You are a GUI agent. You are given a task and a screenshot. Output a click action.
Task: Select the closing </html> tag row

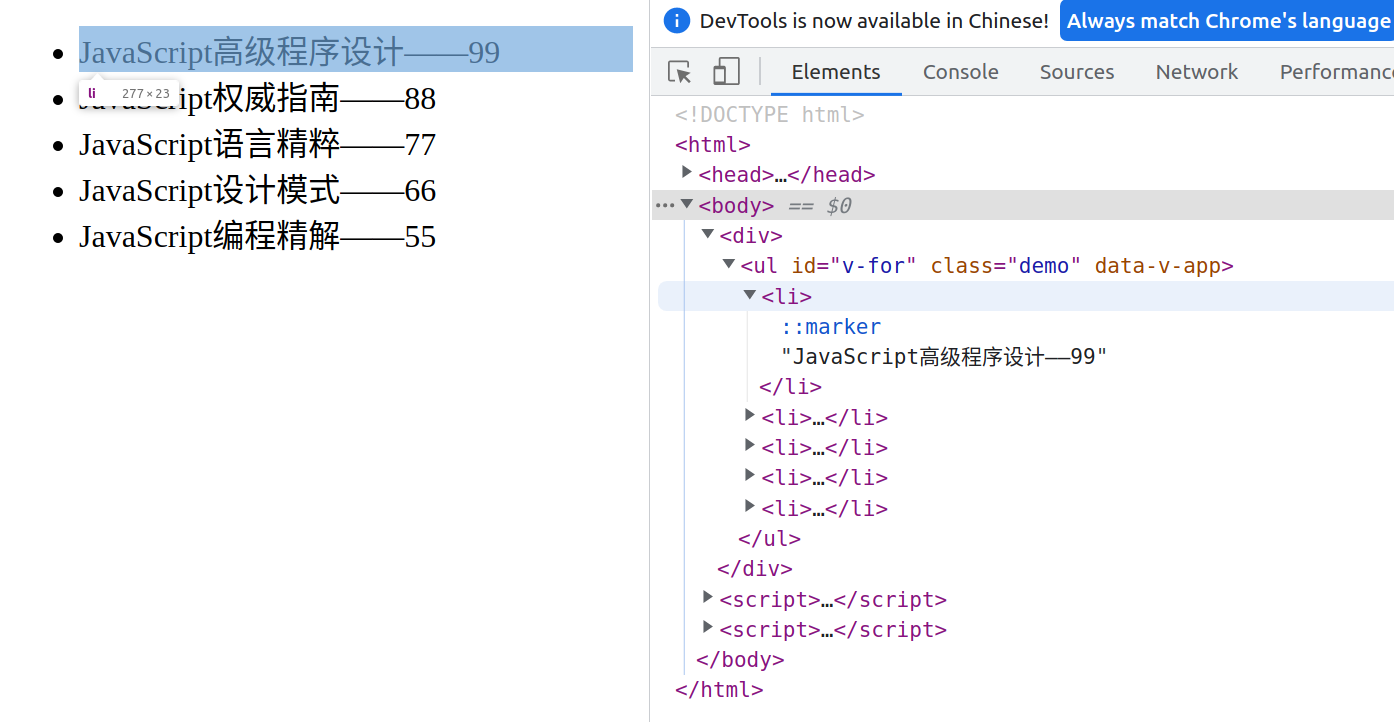pos(719,690)
